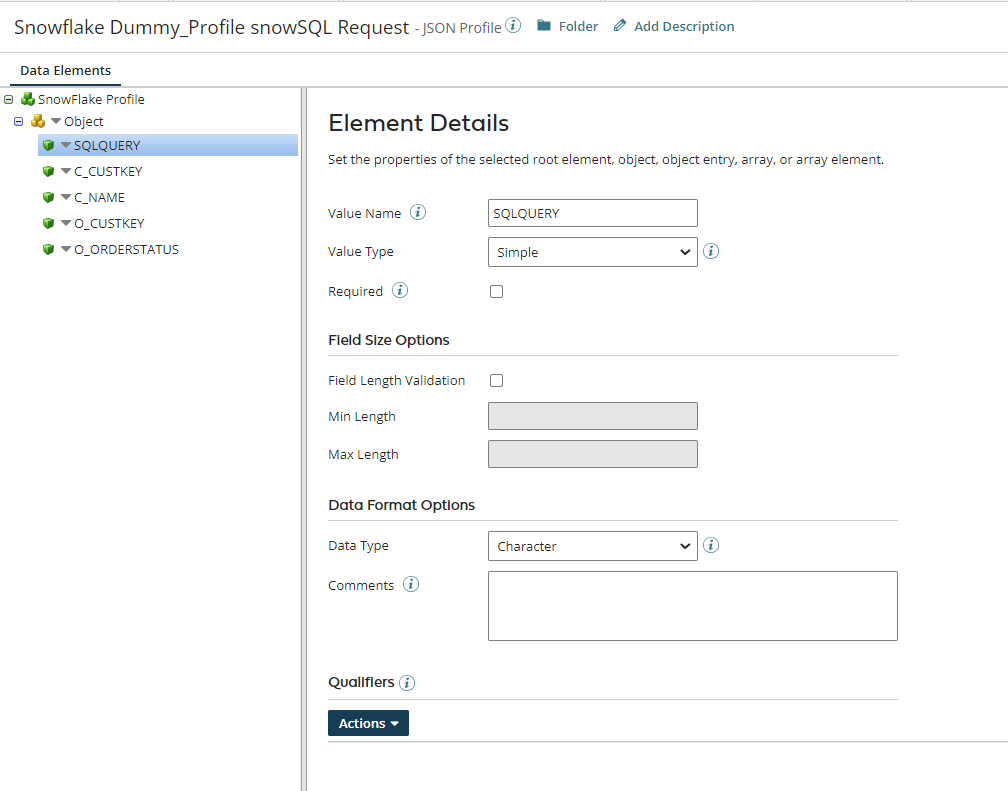Click the green element icon beside SQLQUERY
This screenshot has height=791, width=1008.
[x=48, y=145]
